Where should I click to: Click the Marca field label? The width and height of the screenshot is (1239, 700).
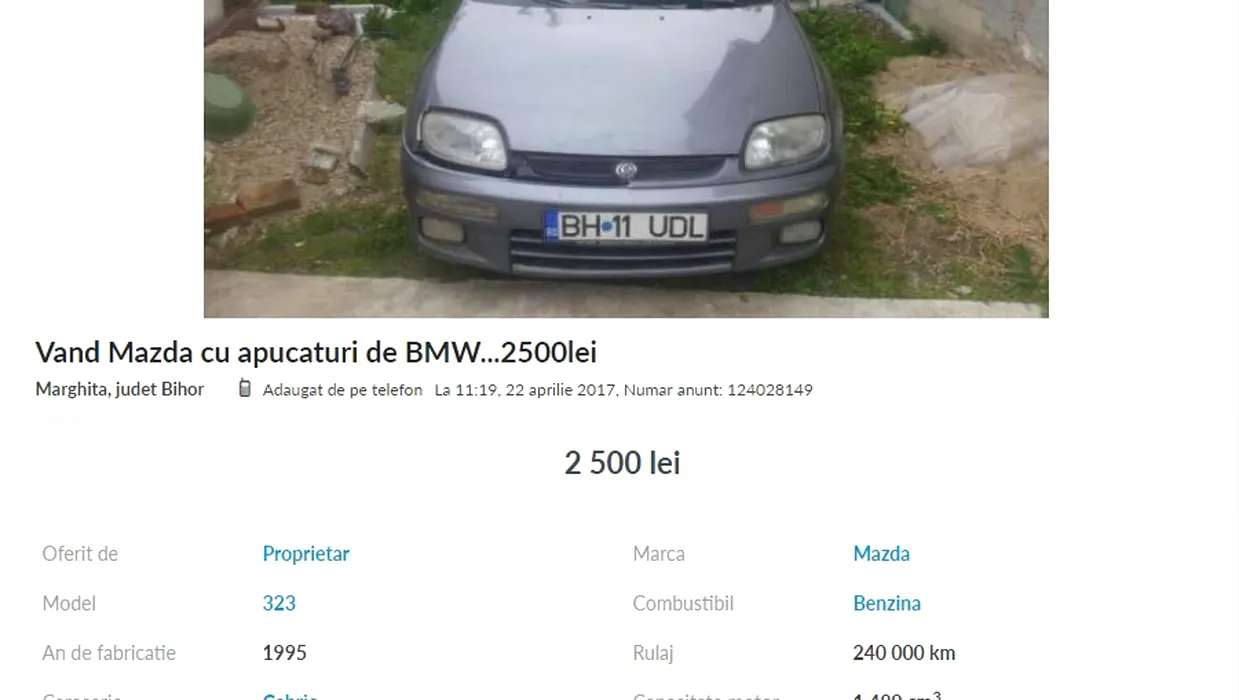pos(659,553)
